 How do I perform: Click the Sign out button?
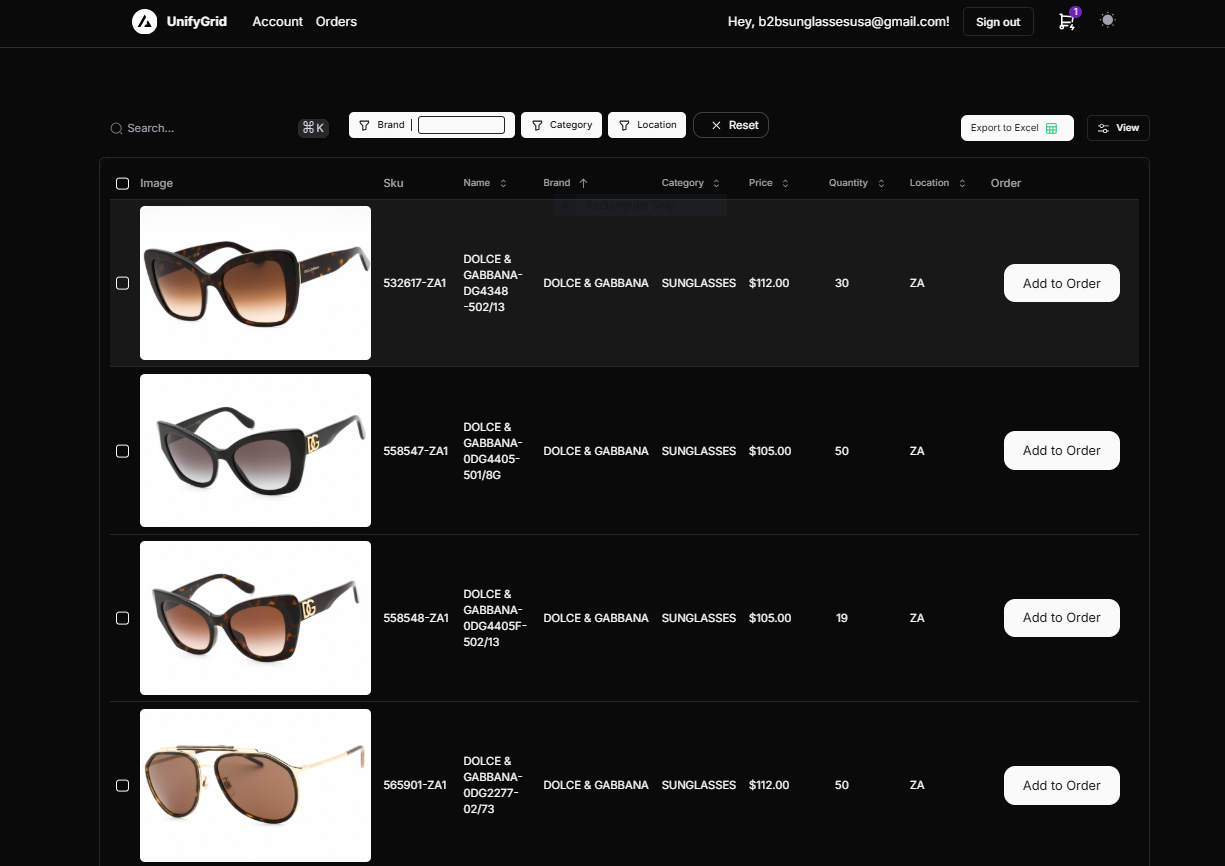pyautogui.click(x=998, y=22)
